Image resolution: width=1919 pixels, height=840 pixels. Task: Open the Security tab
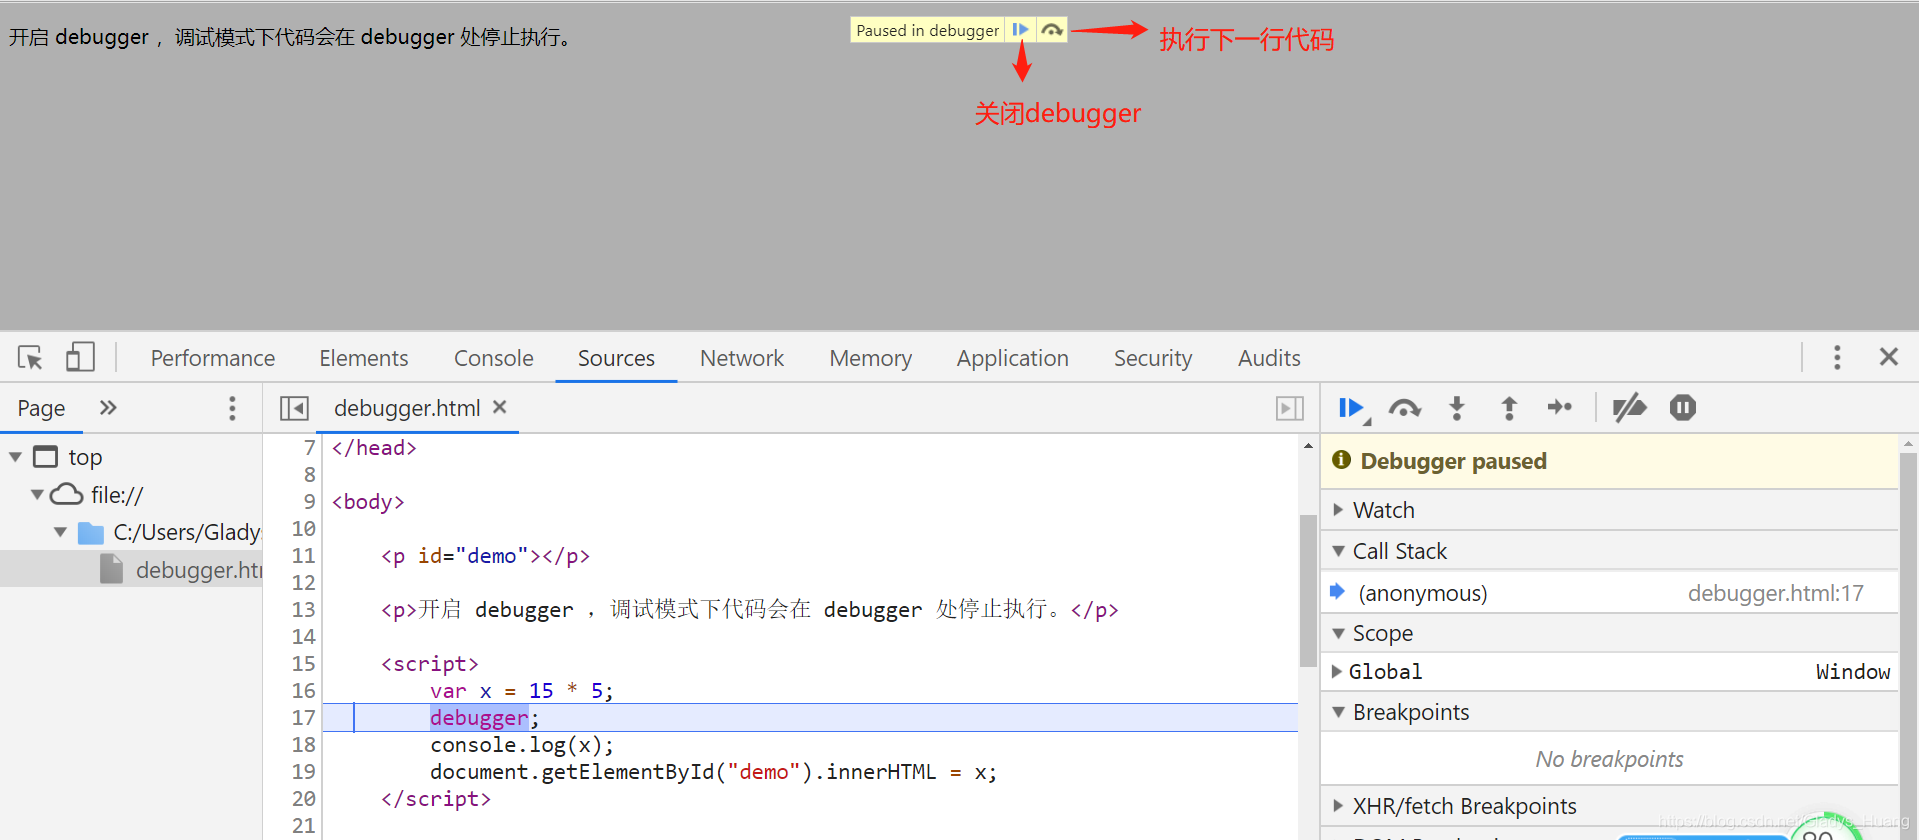pyautogui.click(x=1153, y=358)
